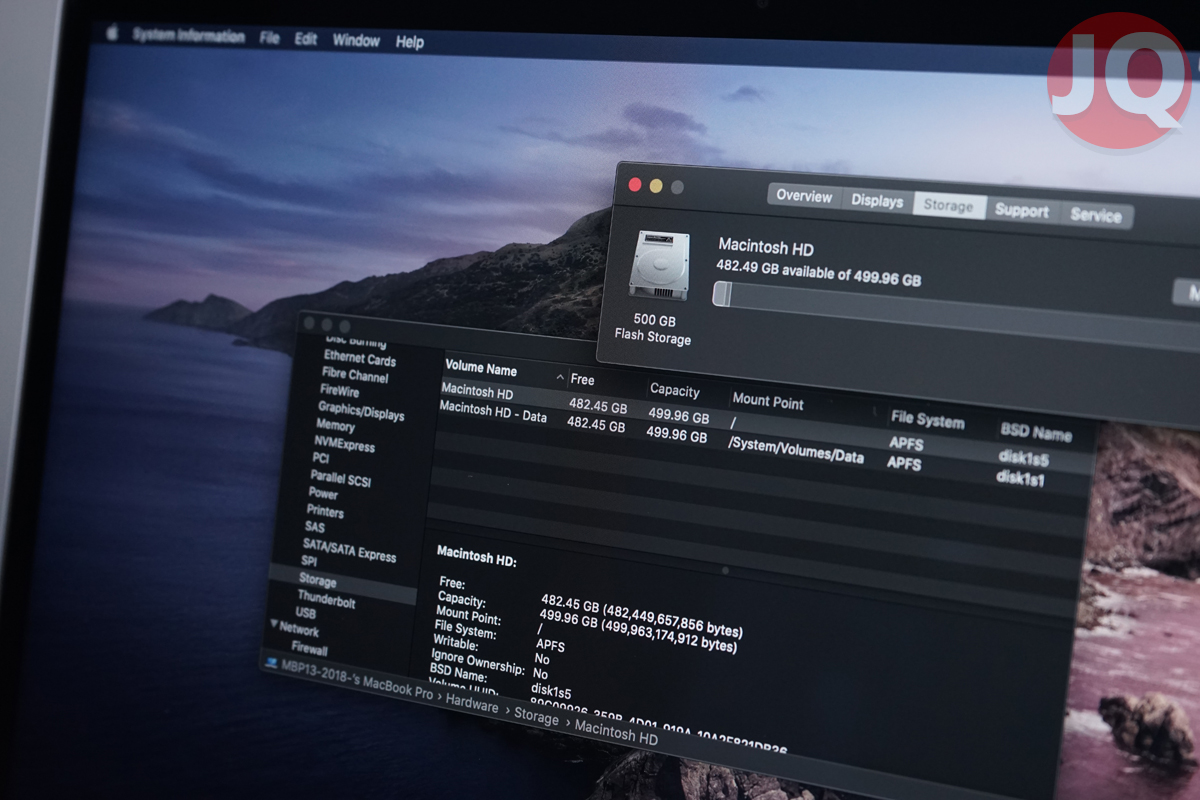Select Printers in the sidebar
This screenshot has width=1200, height=800.
(325, 511)
